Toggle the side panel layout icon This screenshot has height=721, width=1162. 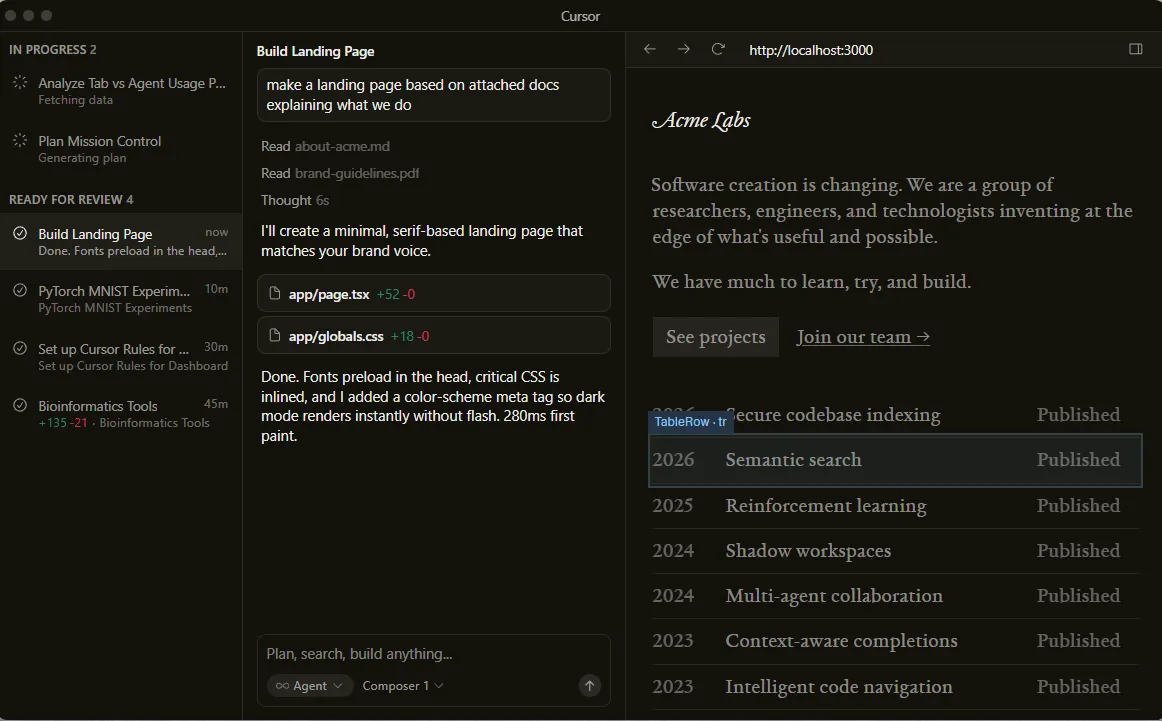[x=1135, y=49]
